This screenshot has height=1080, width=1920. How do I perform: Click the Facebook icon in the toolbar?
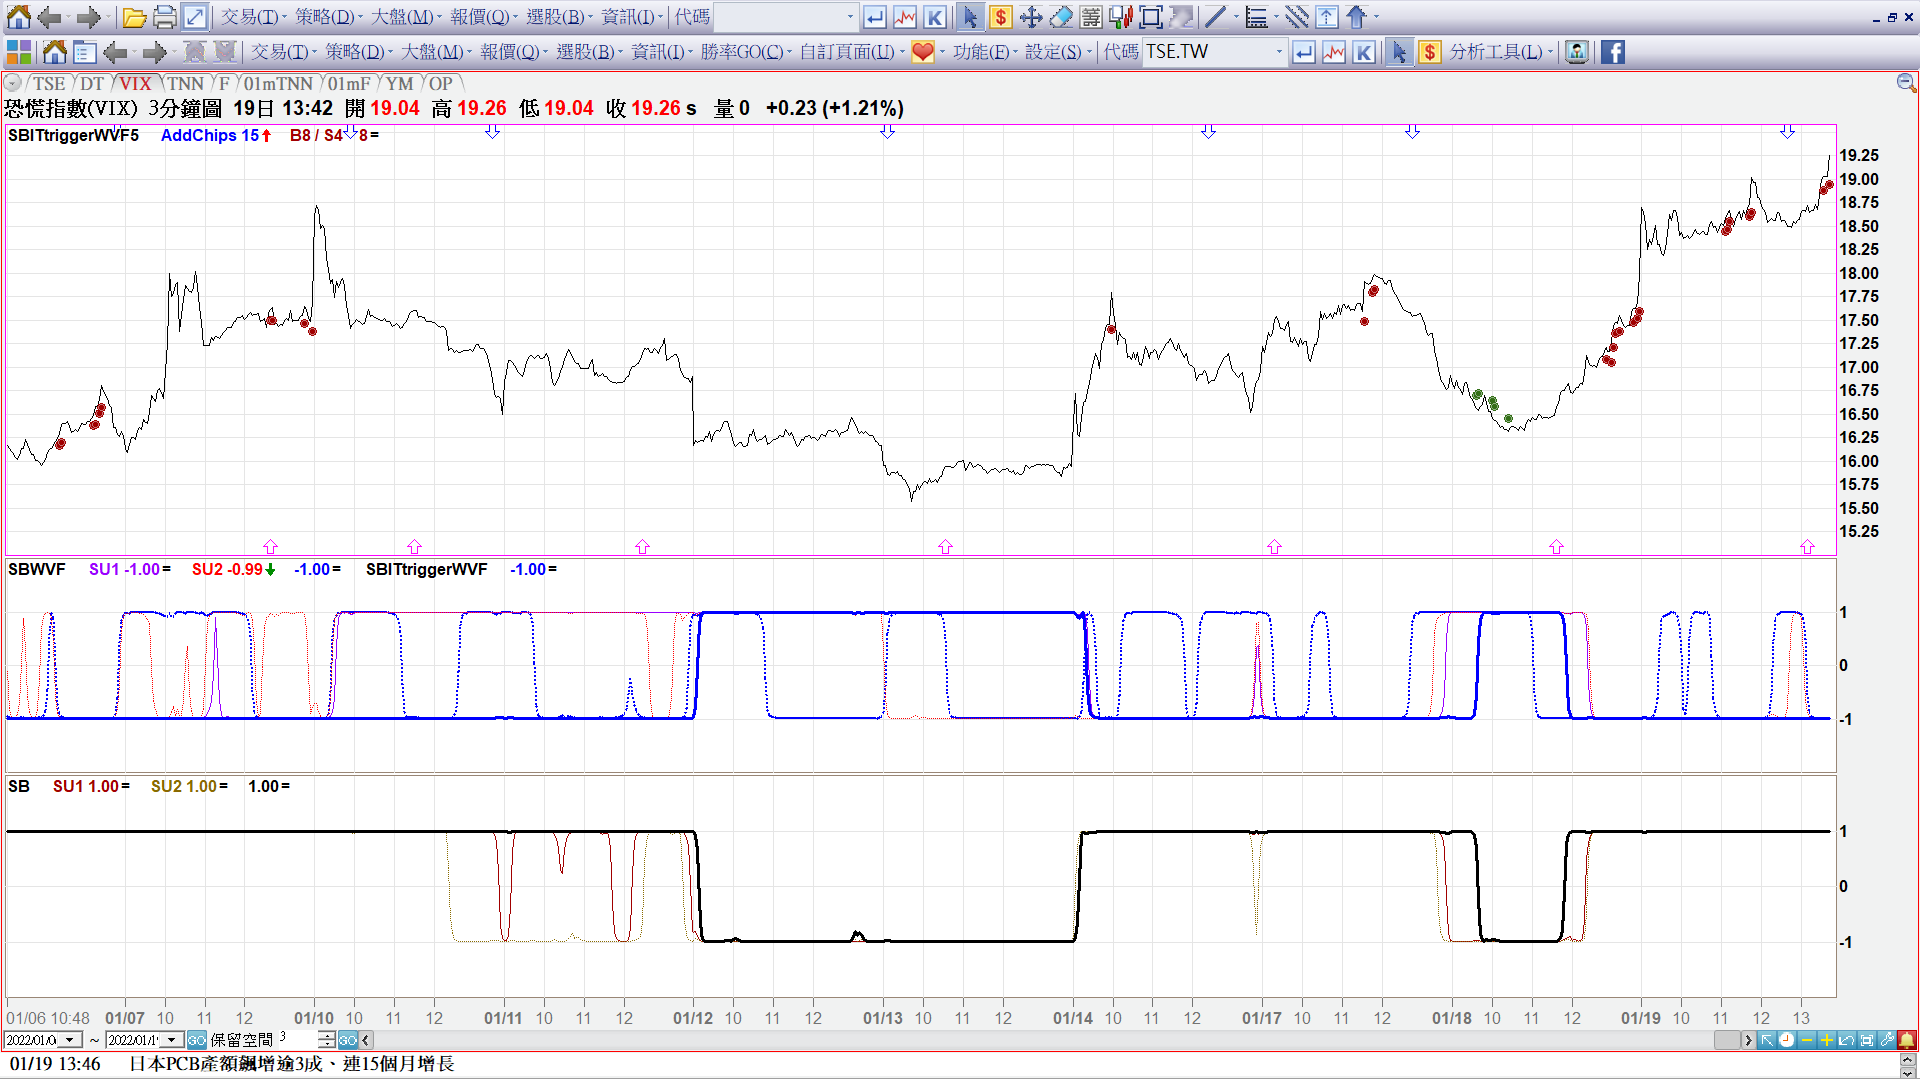pyautogui.click(x=1612, y=52)
